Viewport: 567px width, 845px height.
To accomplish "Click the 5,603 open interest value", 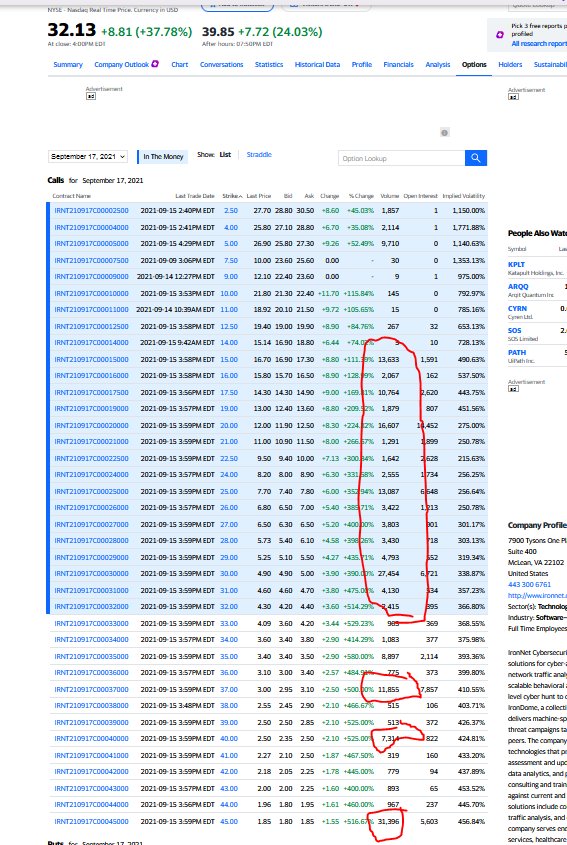I will tap(429, 822).
